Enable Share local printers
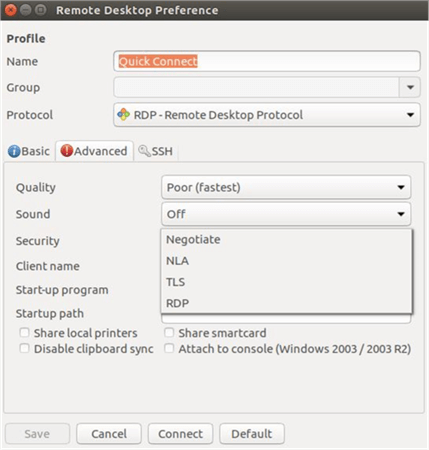This screenshot has height=450, width=429. 24,332
